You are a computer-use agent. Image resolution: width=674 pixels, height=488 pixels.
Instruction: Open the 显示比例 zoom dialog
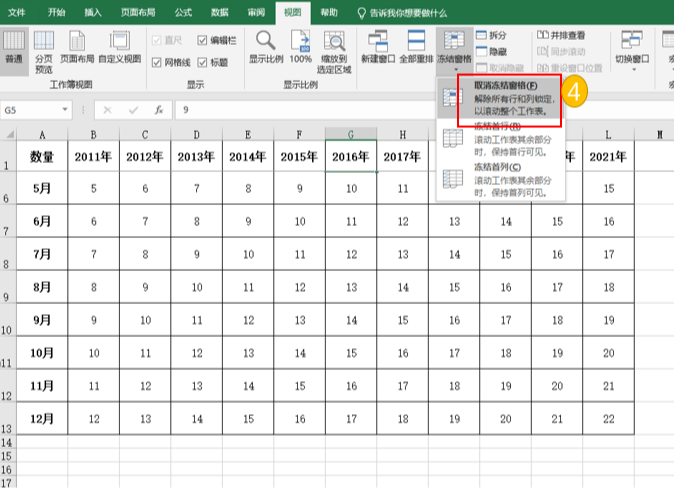pyautogui.click(x=266, y=47)
